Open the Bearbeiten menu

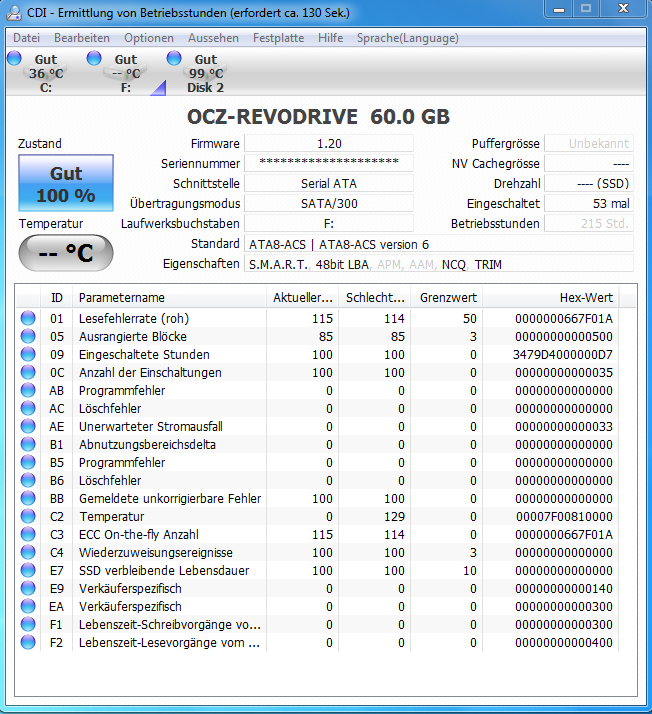82,38
